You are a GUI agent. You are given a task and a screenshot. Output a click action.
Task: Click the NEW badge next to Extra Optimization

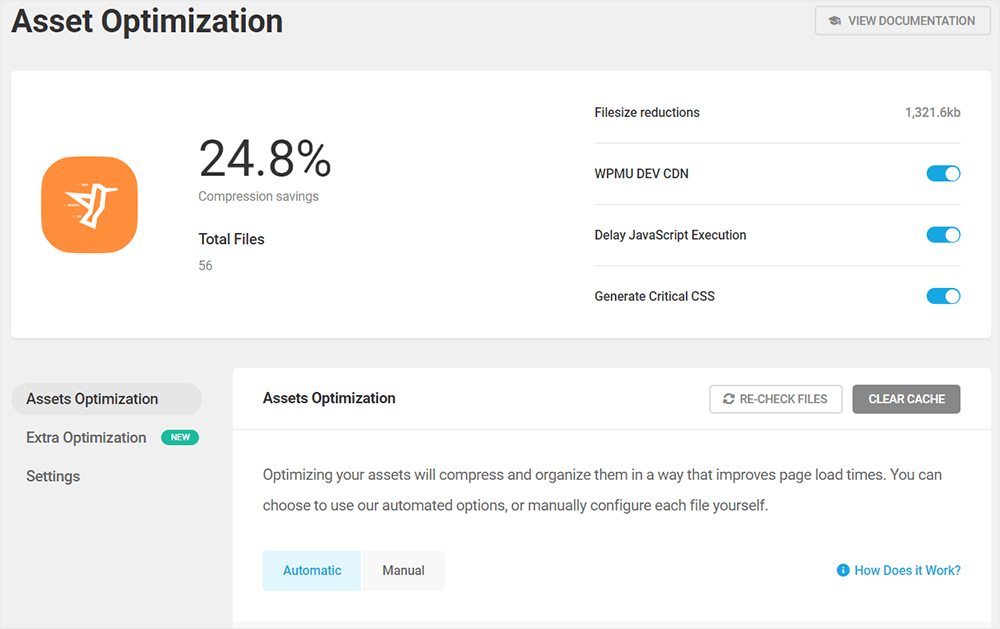tap(180, 438)
